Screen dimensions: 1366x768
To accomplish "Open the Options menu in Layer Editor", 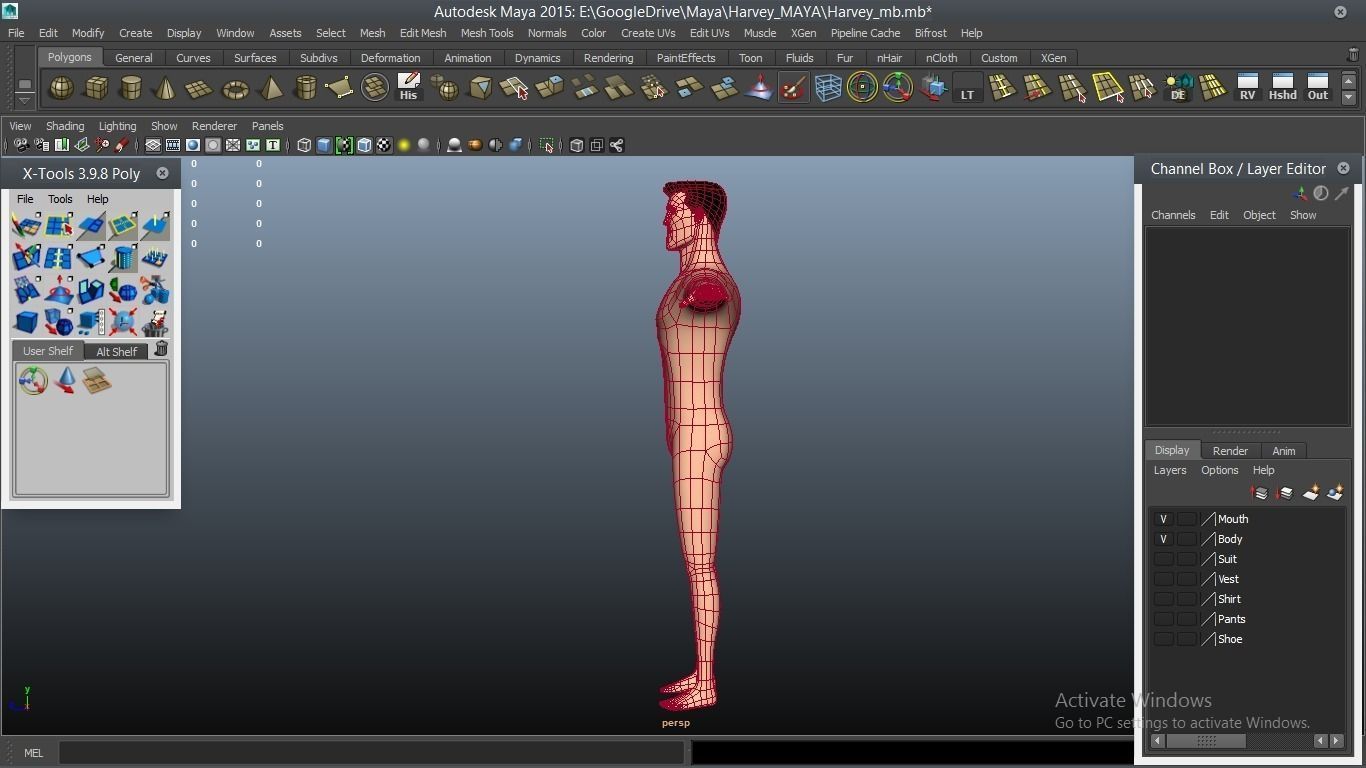I will tap(1219, 470).
